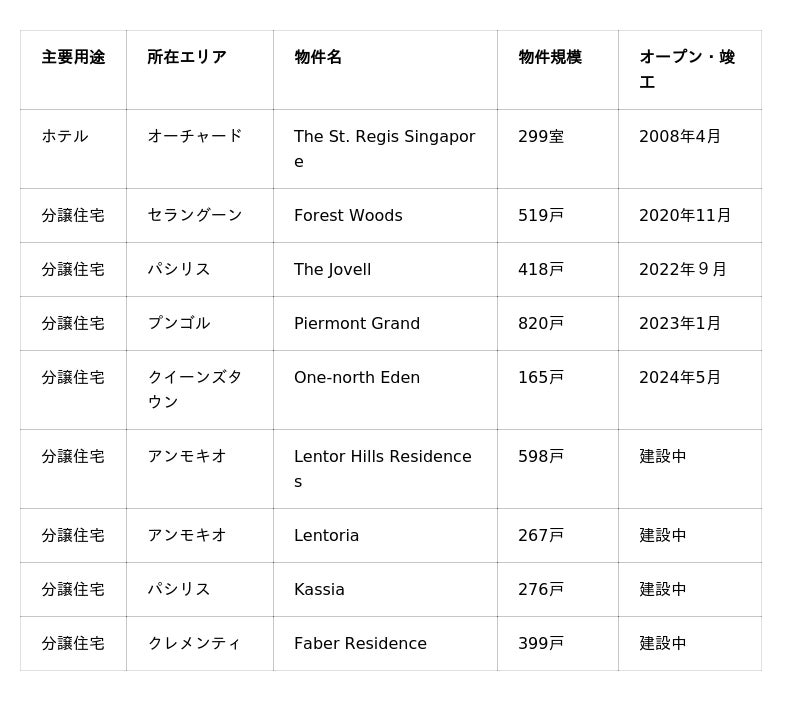Click The Jovell property name
Viewport: 800px width, 701px height.
point(332,270)
